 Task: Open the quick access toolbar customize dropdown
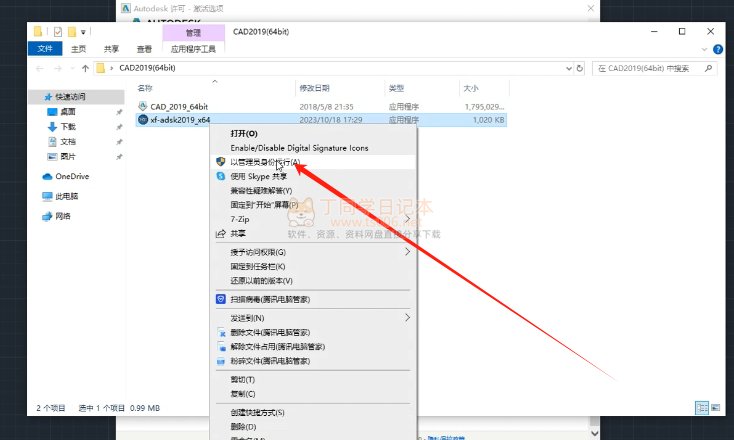coord(83,32)
